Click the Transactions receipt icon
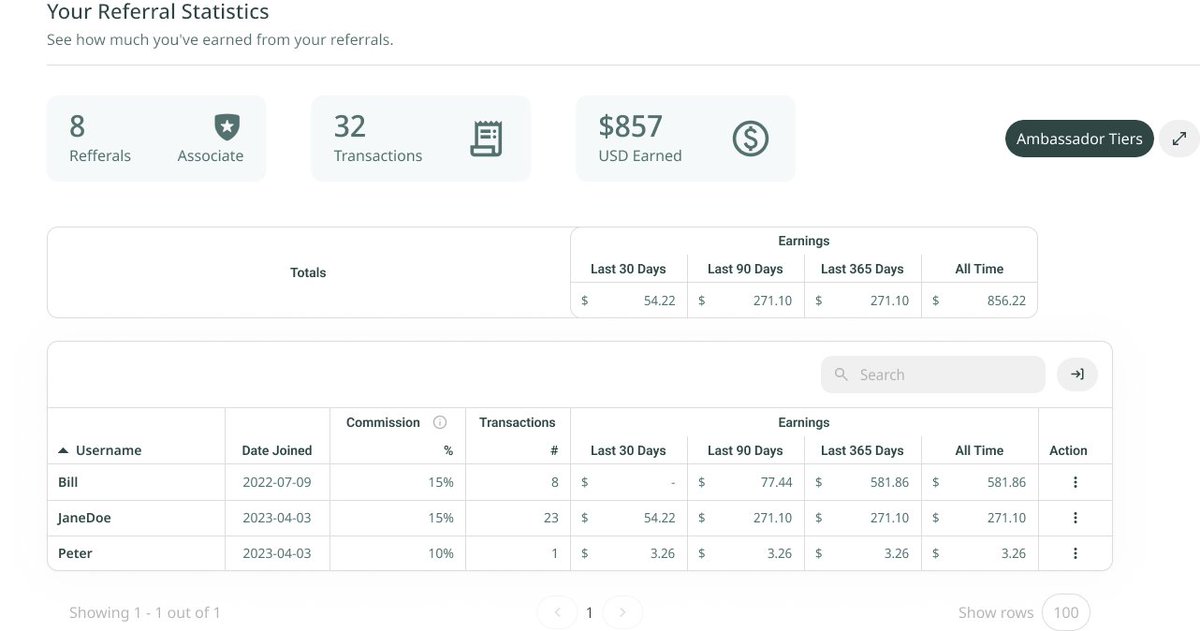1200x631 pixels. pos(486,139)
